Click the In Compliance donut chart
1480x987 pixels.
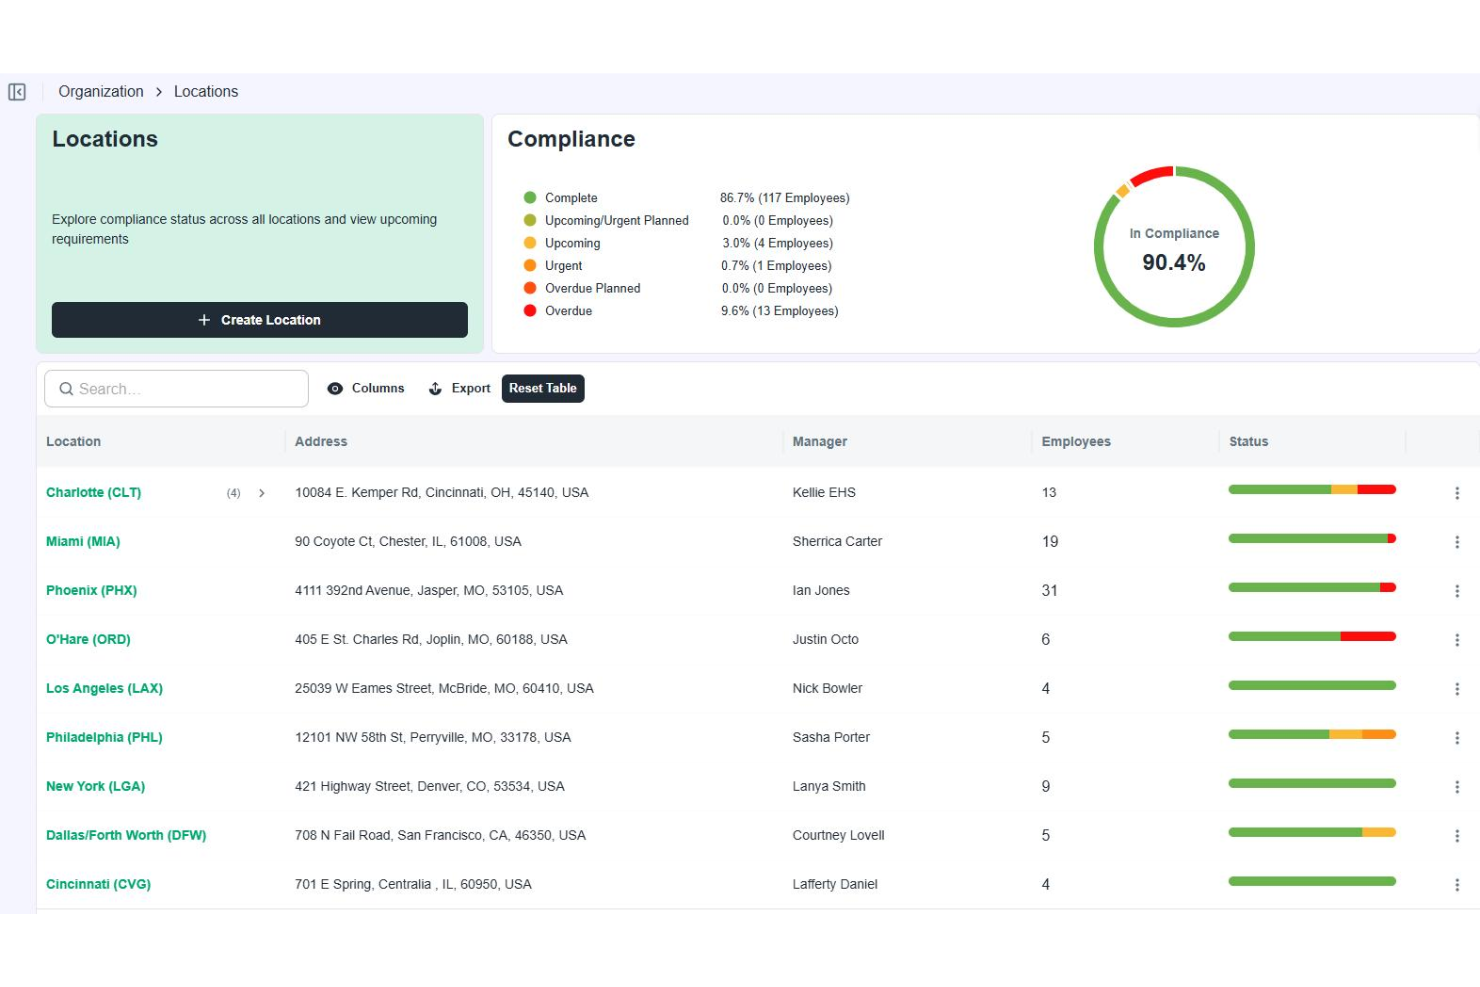[1174, 246]
